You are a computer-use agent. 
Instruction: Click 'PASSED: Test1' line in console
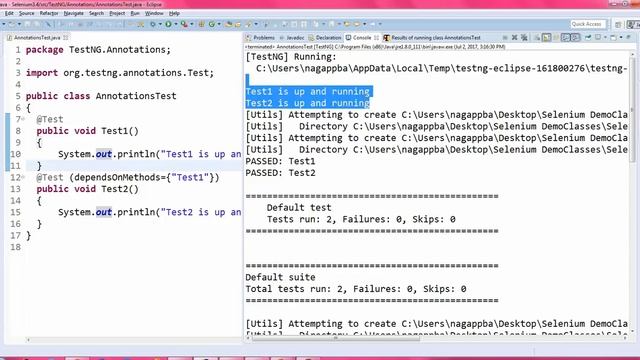280,161
